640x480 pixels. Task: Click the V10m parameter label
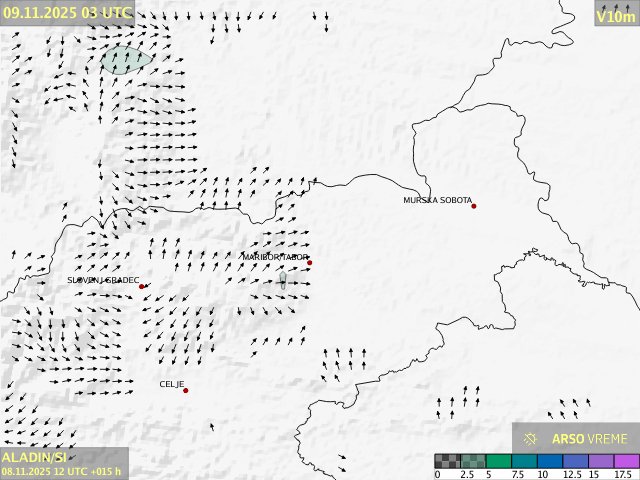[615, 16]
